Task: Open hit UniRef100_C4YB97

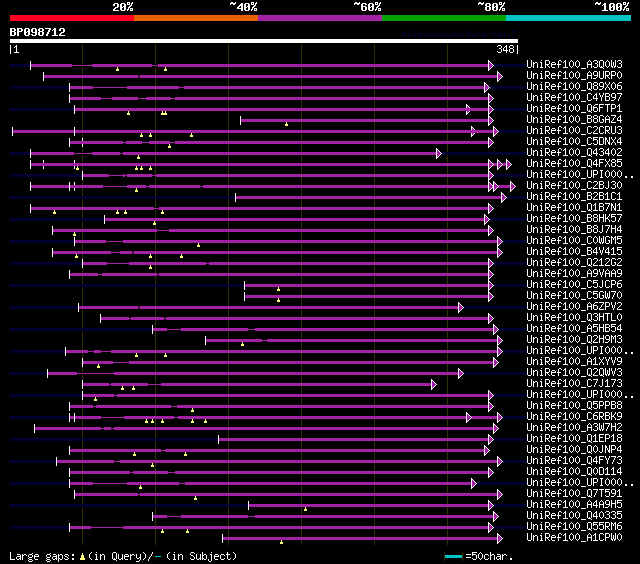Action: tap(574, 98)
